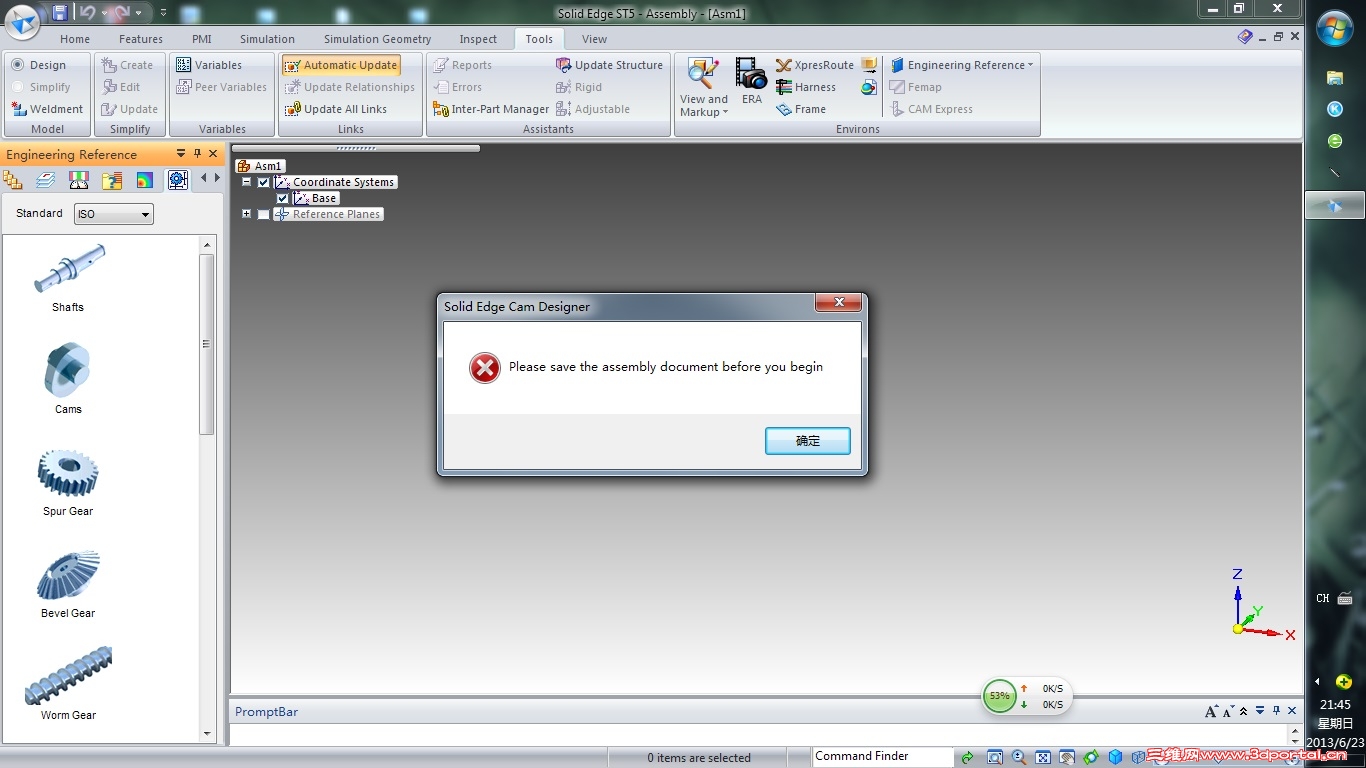1366x768 pixels.
Task: Open the Variables table
Action: pyautogui.click(x=209, y=65)
